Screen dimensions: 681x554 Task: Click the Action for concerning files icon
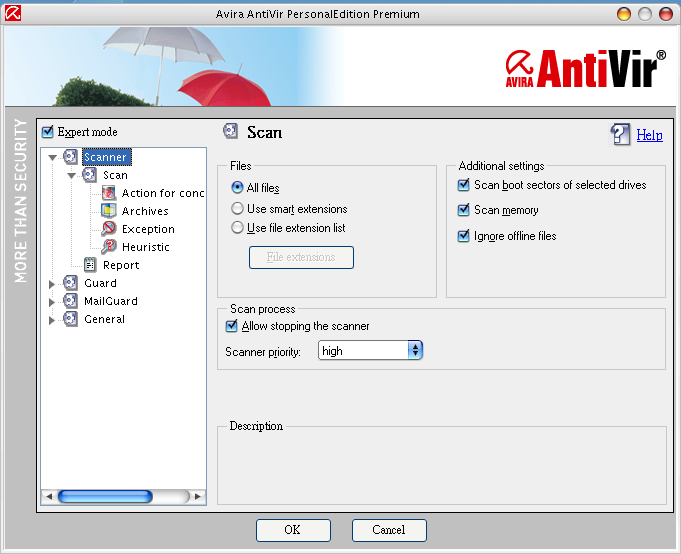[109, 193]
